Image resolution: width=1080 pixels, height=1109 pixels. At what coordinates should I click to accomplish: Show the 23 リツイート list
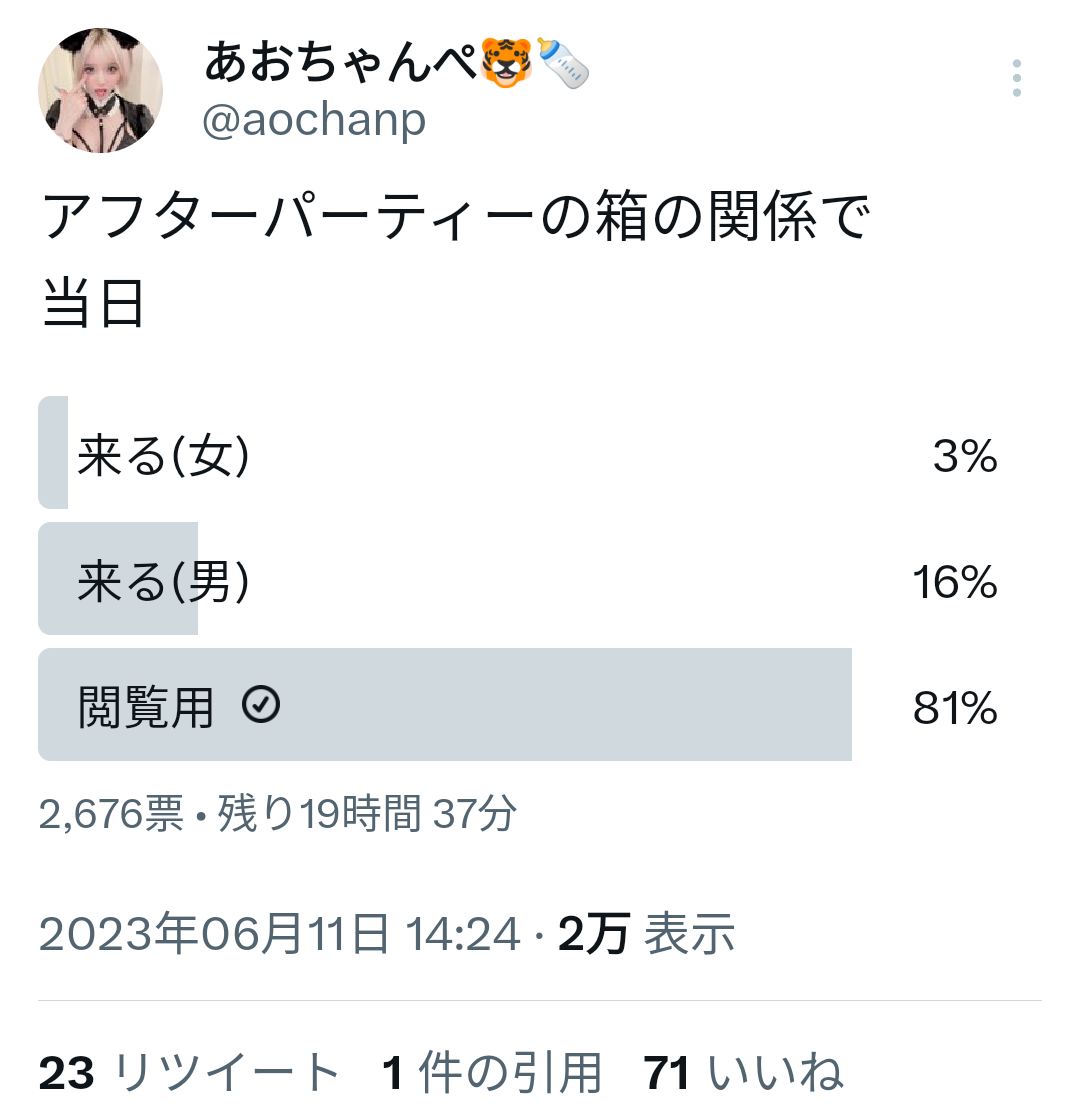(x=189, y=1073)
